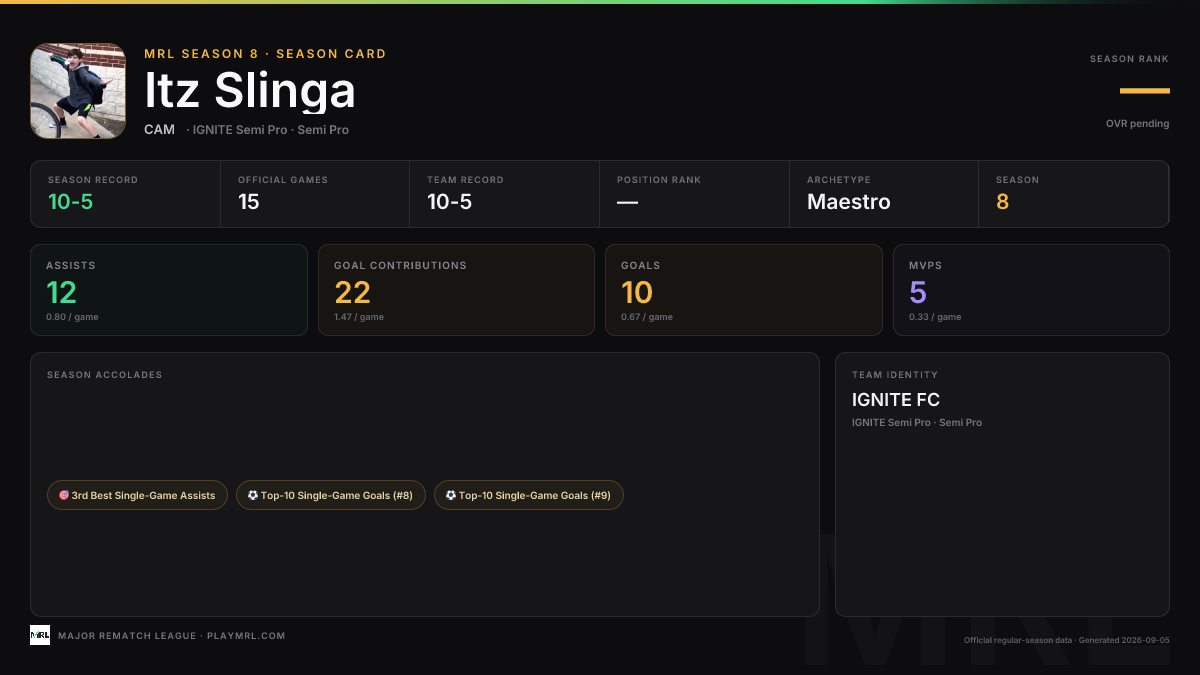Click the 0.33 / game MVP rate
This screenshot has width=1200, height=675.
pos(935,317)
